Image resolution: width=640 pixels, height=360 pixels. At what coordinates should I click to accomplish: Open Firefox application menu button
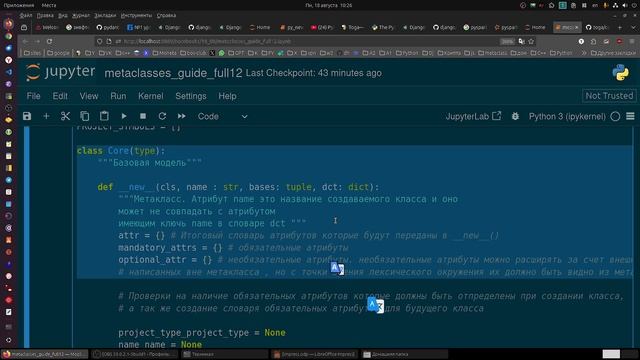coord(632,41)
